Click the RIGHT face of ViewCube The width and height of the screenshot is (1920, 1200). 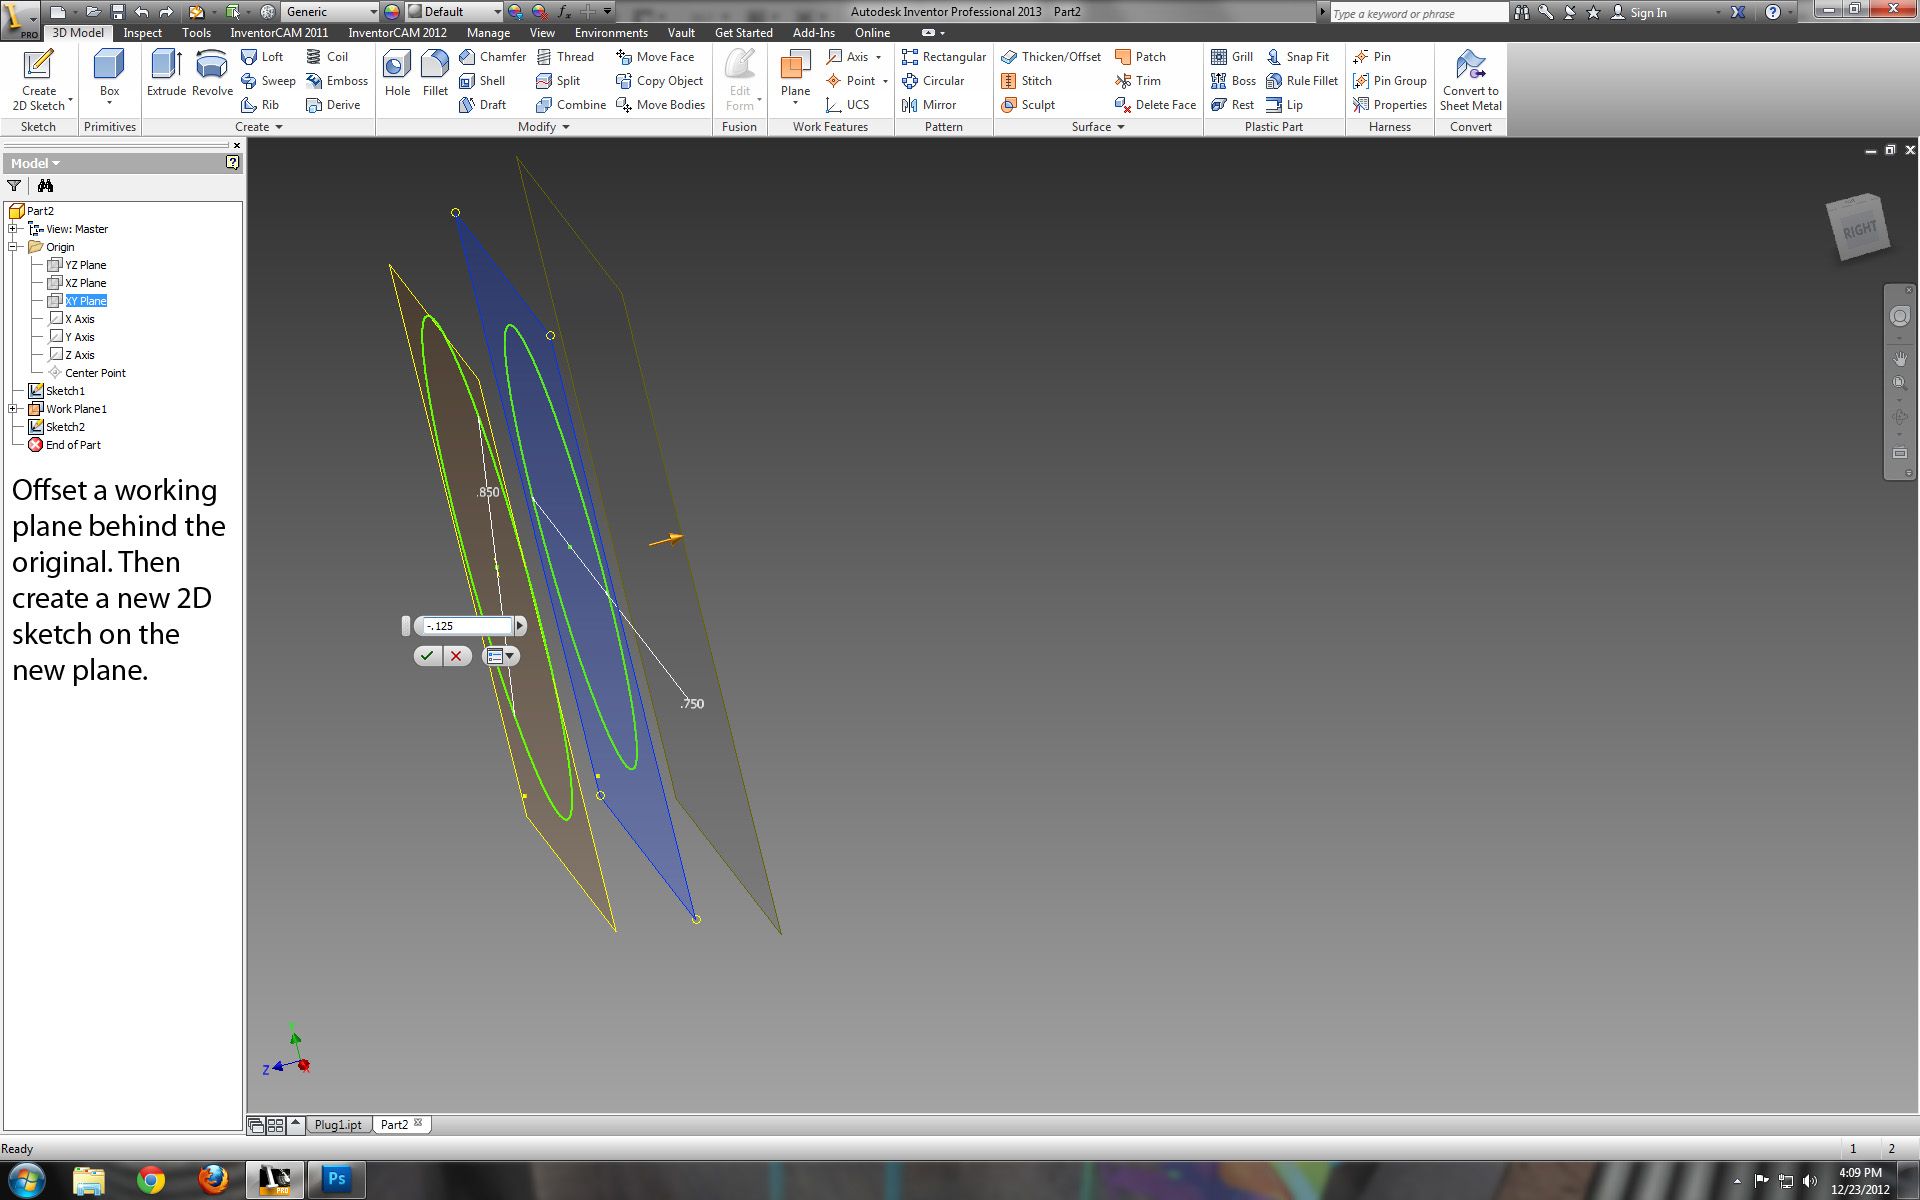tap(1859, 230)
